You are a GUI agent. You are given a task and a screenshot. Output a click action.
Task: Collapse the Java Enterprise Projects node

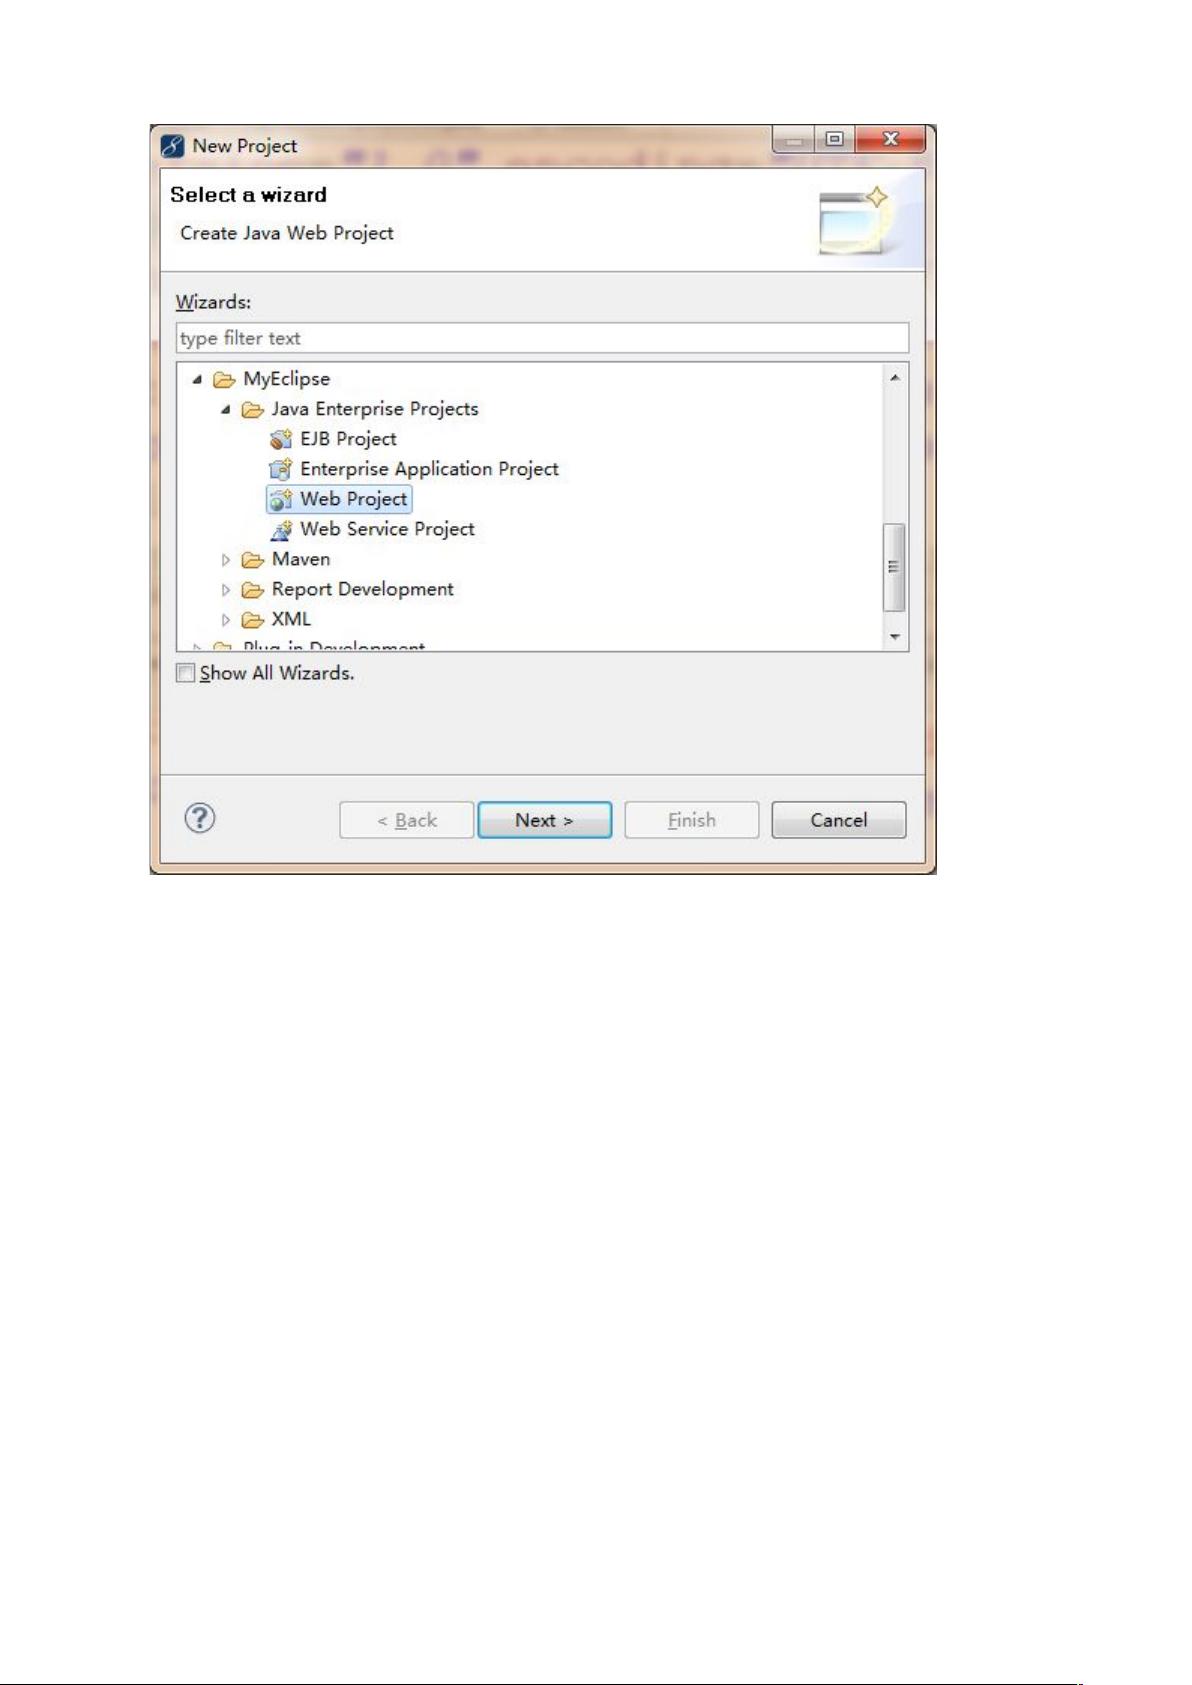(x=225, y=409)
